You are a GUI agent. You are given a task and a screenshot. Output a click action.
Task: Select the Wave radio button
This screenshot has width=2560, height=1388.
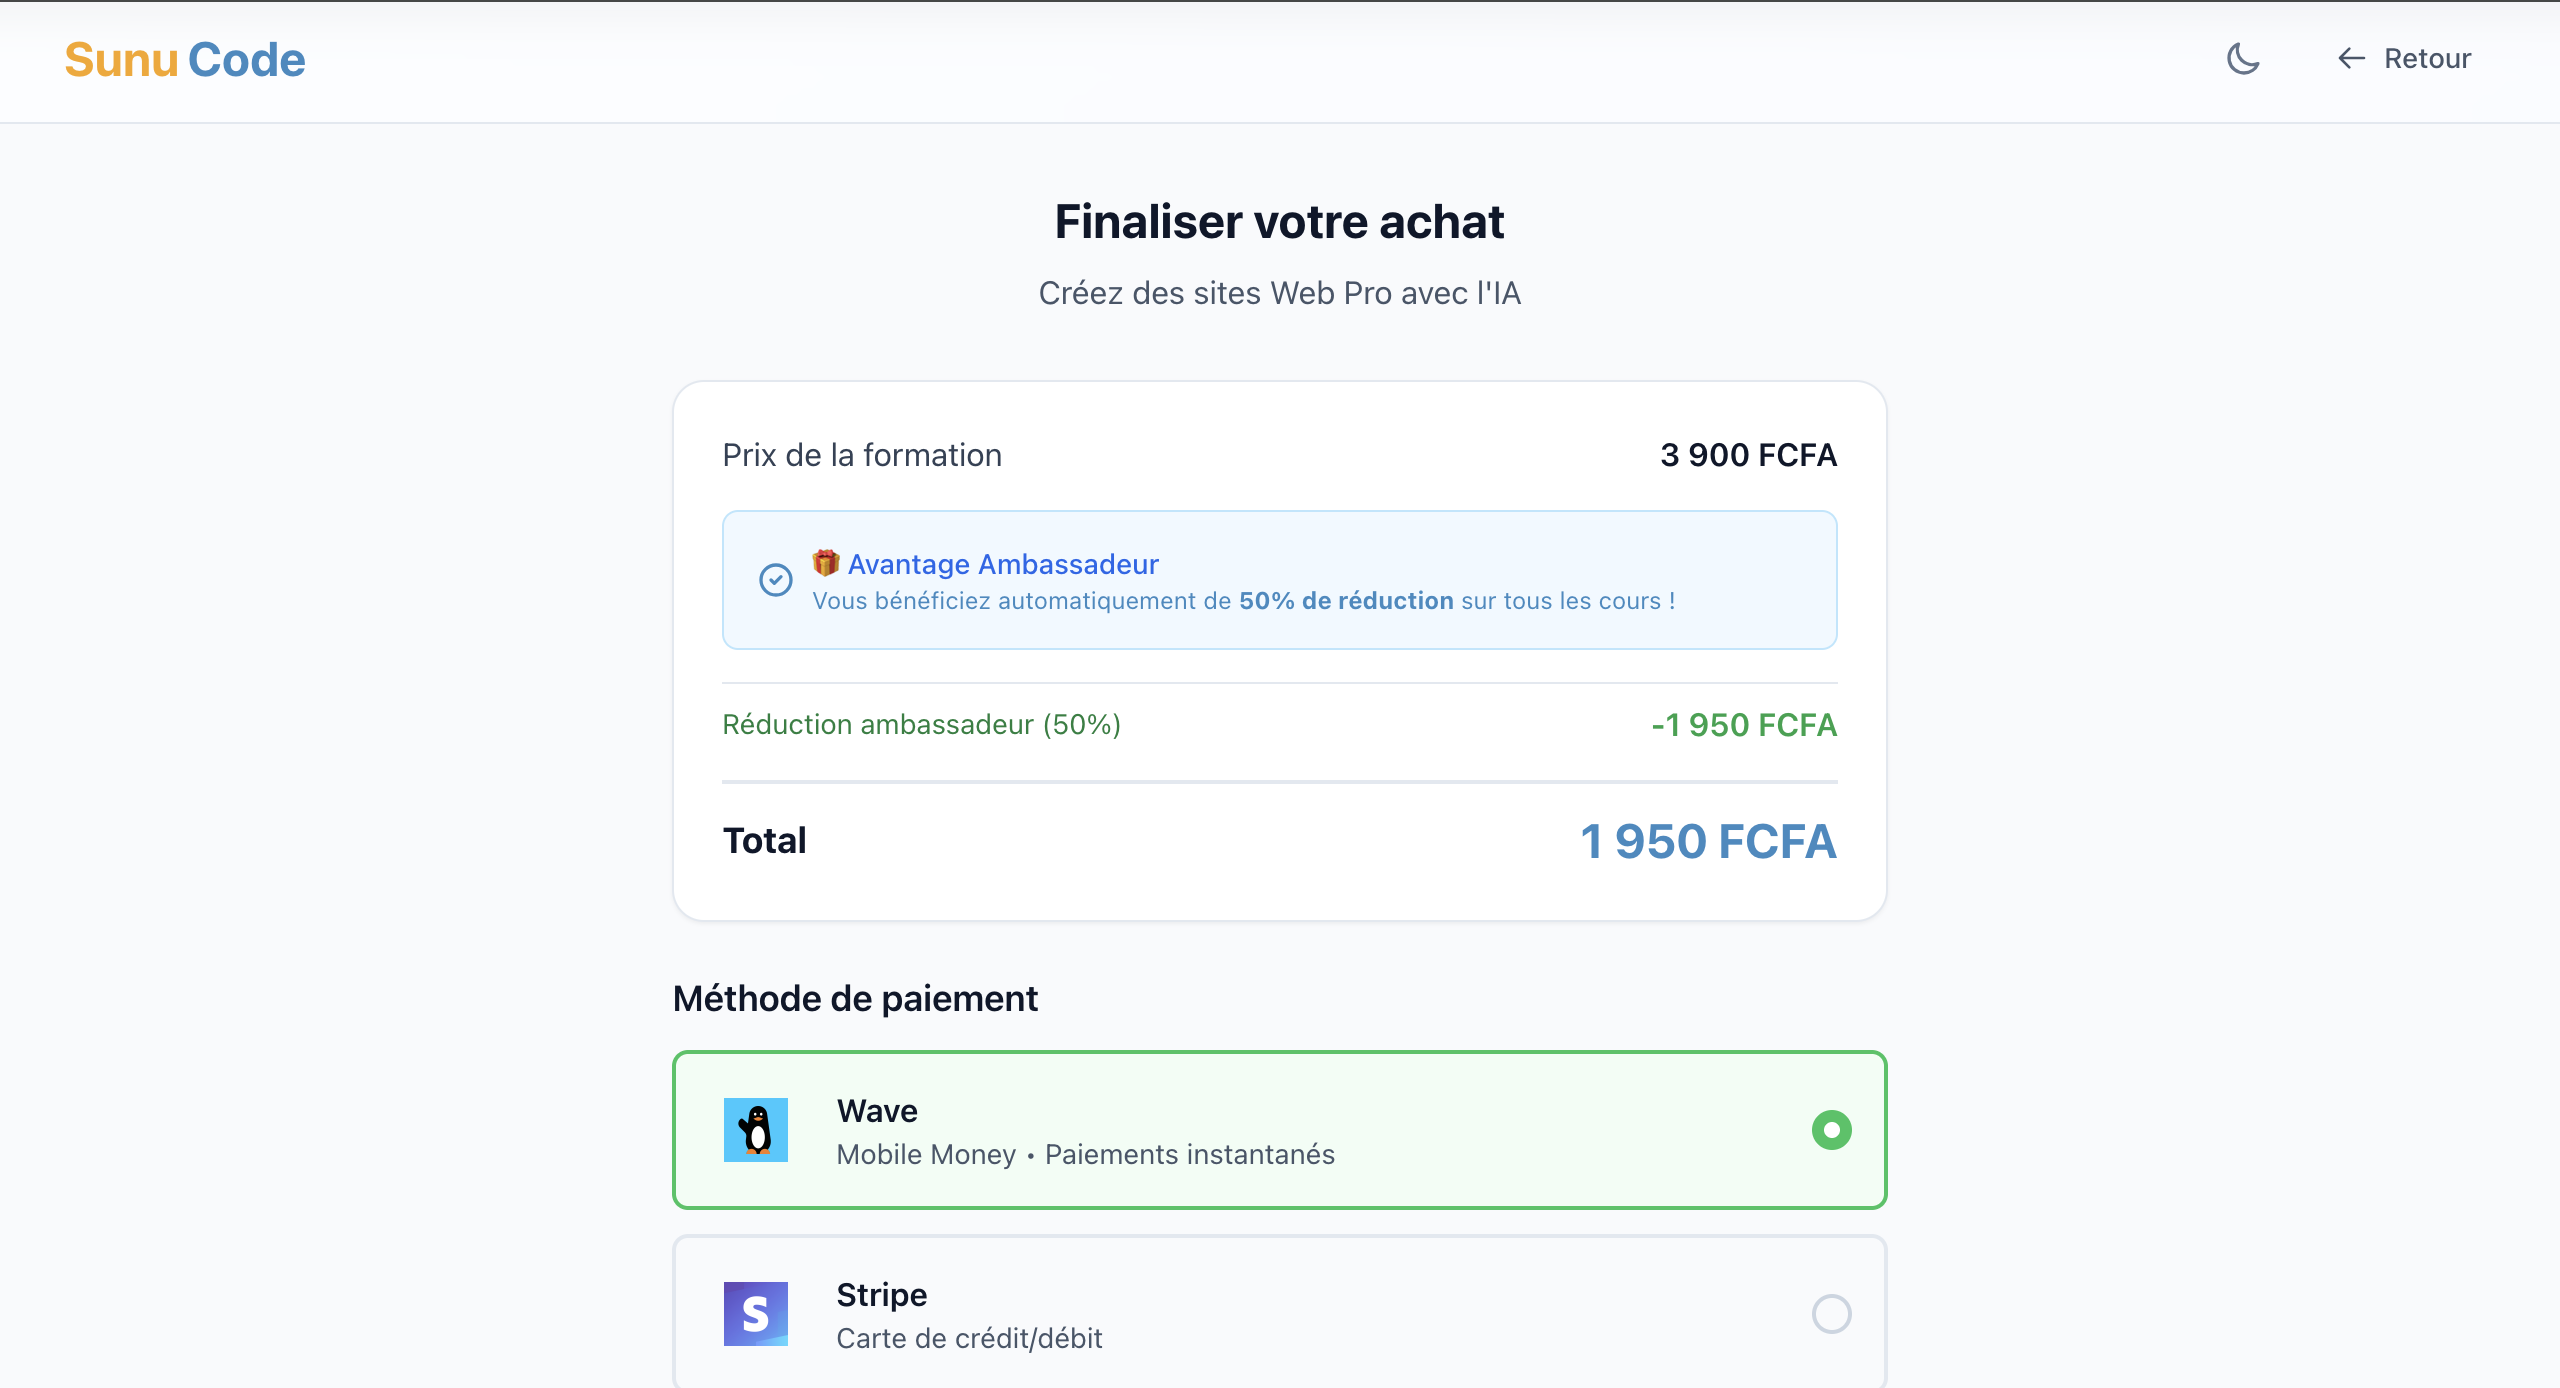coord(1831,1130)
